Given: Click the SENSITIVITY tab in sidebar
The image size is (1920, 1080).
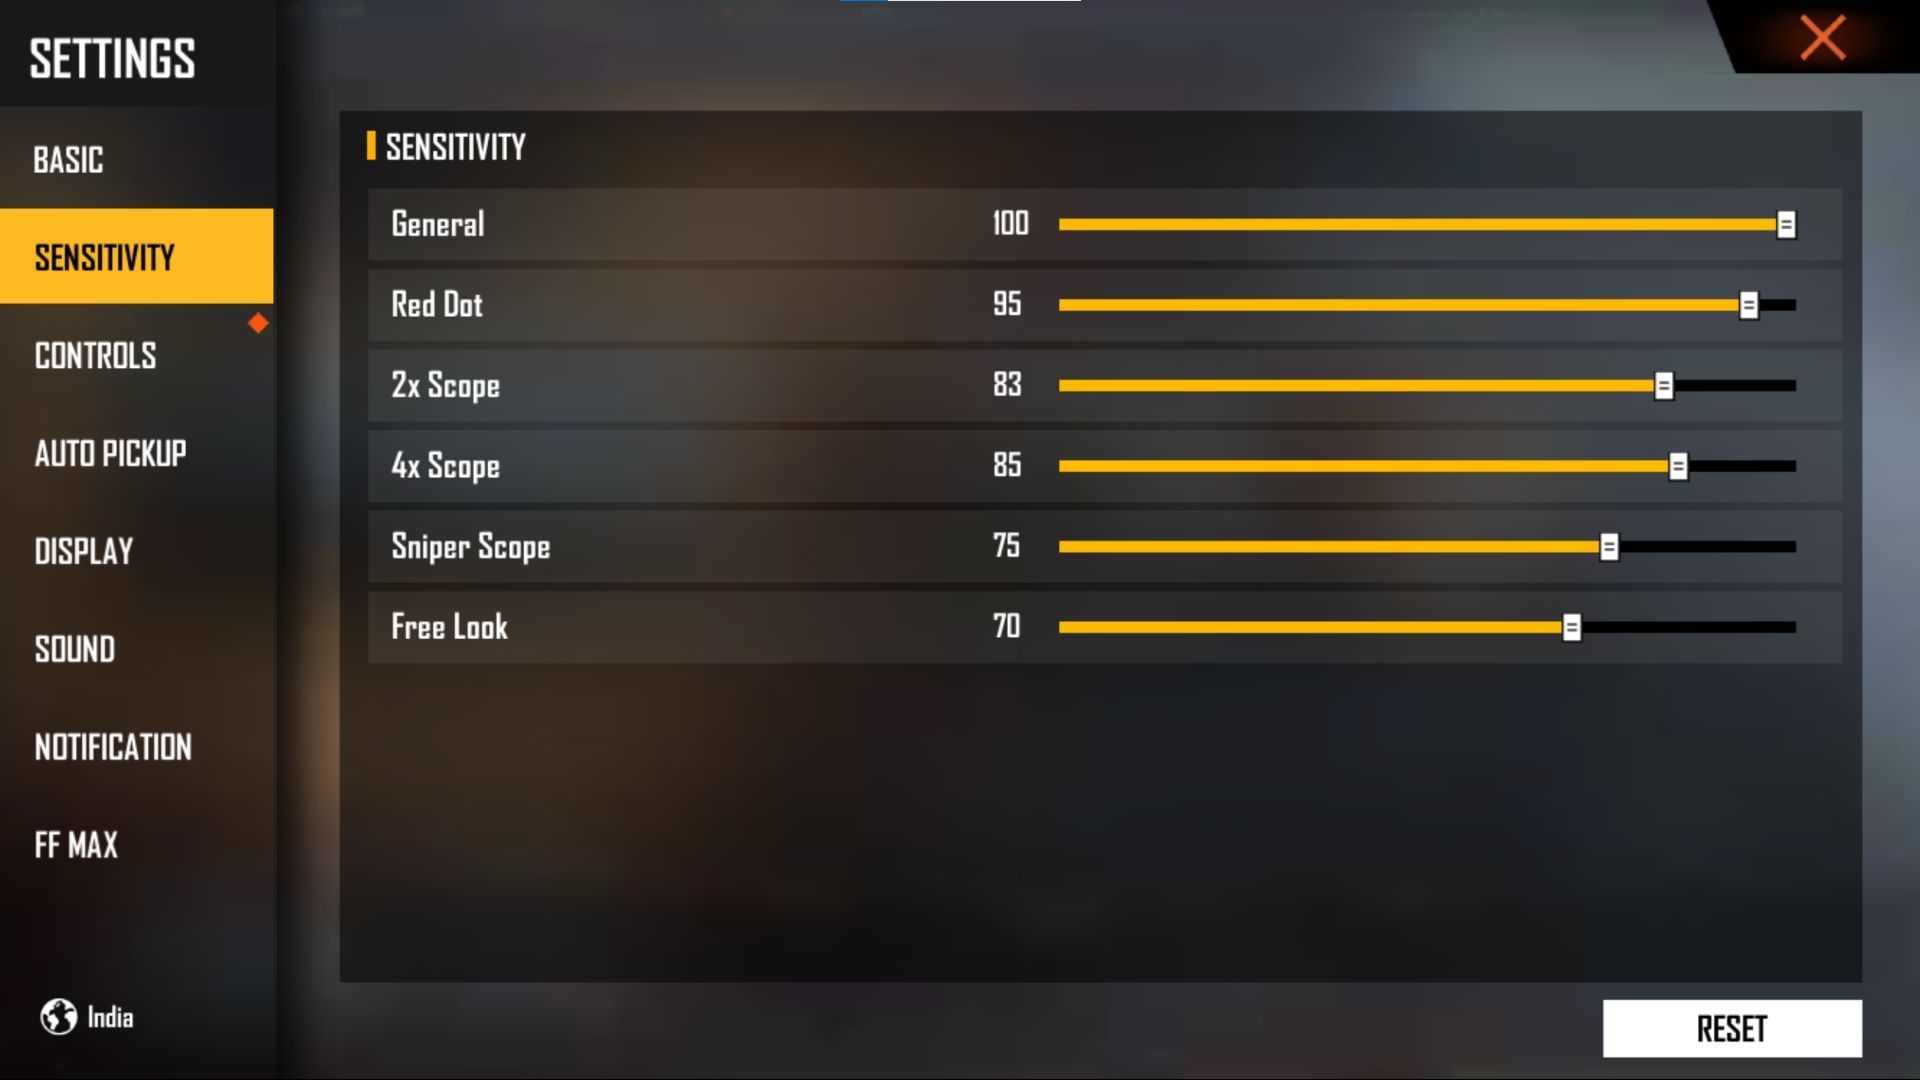Looking at the screenshot, I should 137,257.
